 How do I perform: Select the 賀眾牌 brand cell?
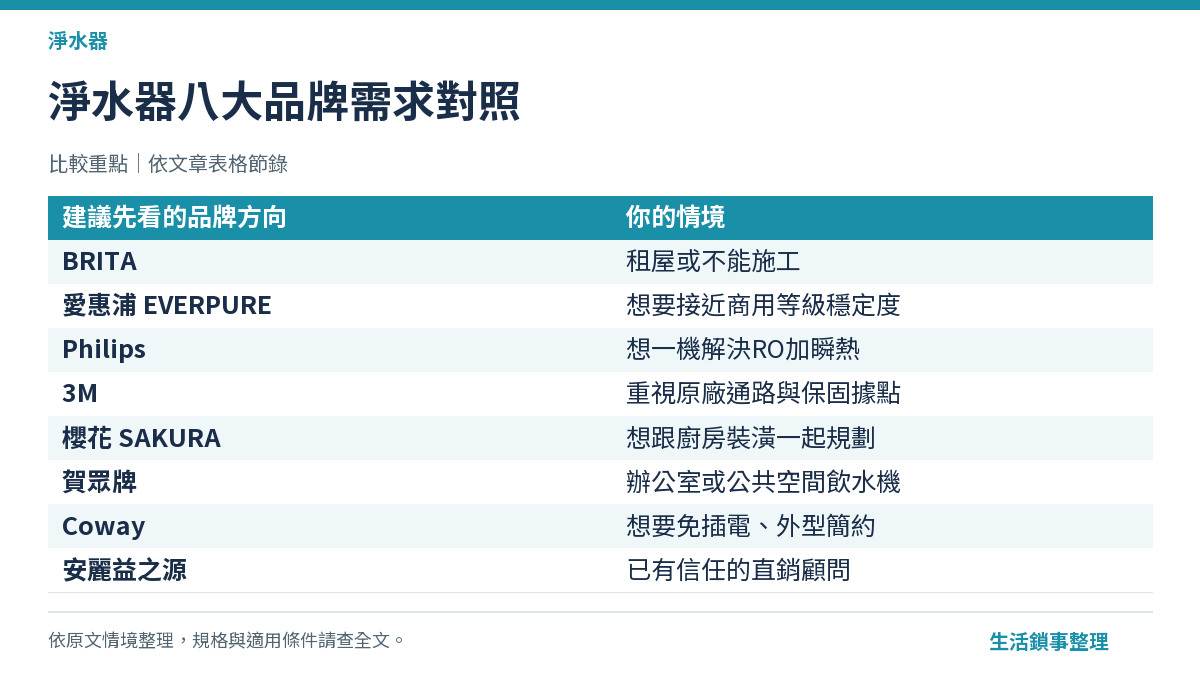pos(99,482)
